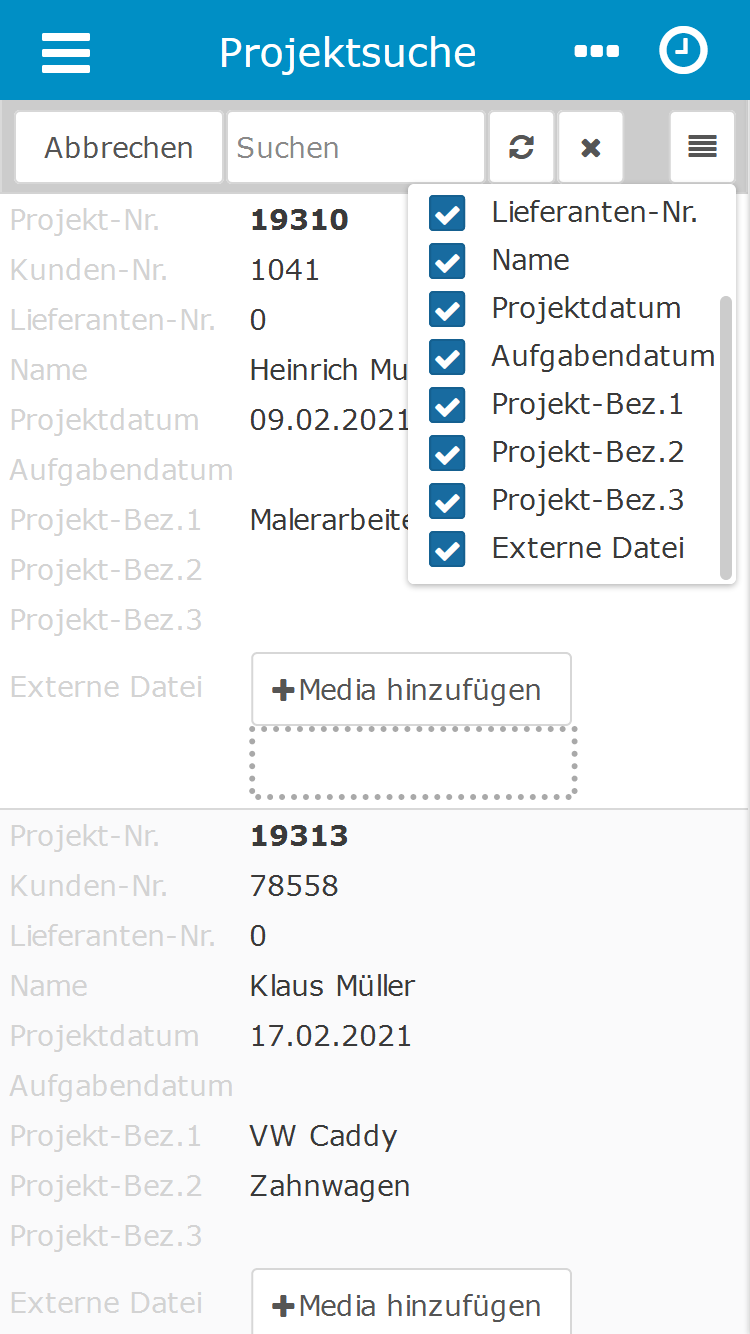Uncheck the Name column checkbox
750x1334 pixels.
(447, 261)
